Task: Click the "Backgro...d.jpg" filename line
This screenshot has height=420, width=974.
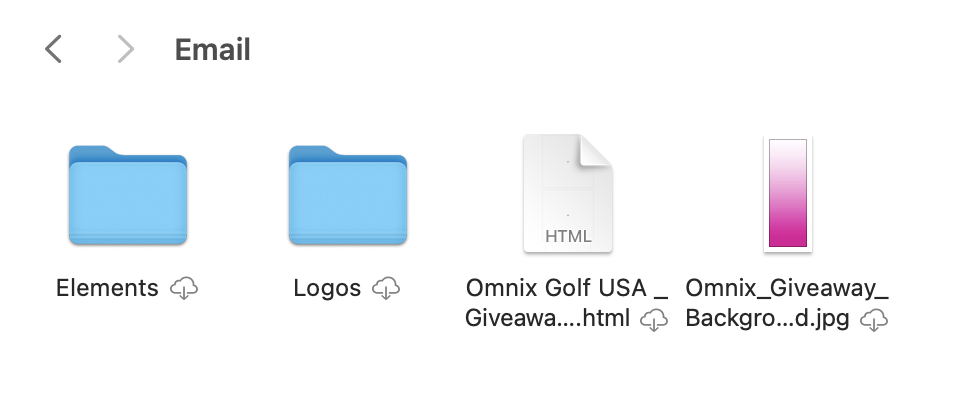Action: coord(768,319)
